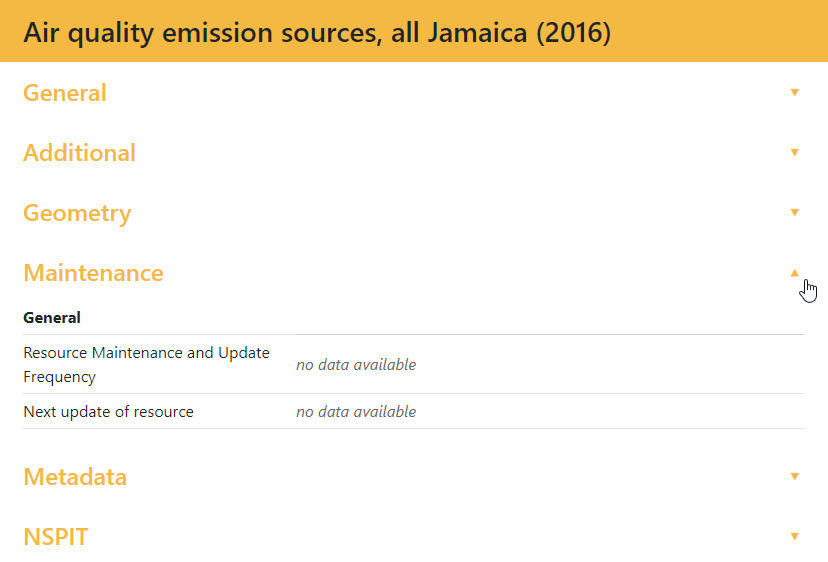
Task: Click the Resource Maintenance and Update Frequency label
Action: point(146,364)
